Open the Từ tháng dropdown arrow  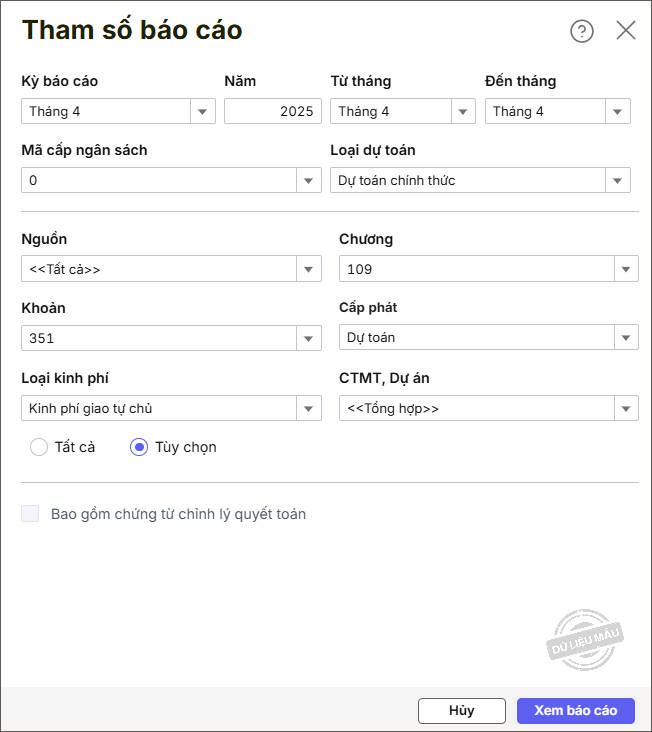point(463,112)
